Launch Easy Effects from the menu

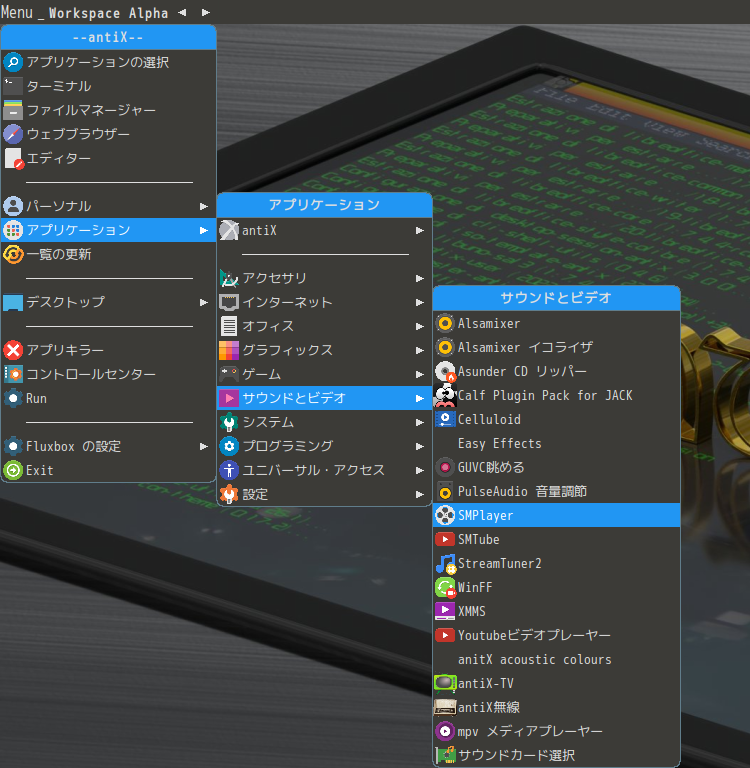pos(556,443)
